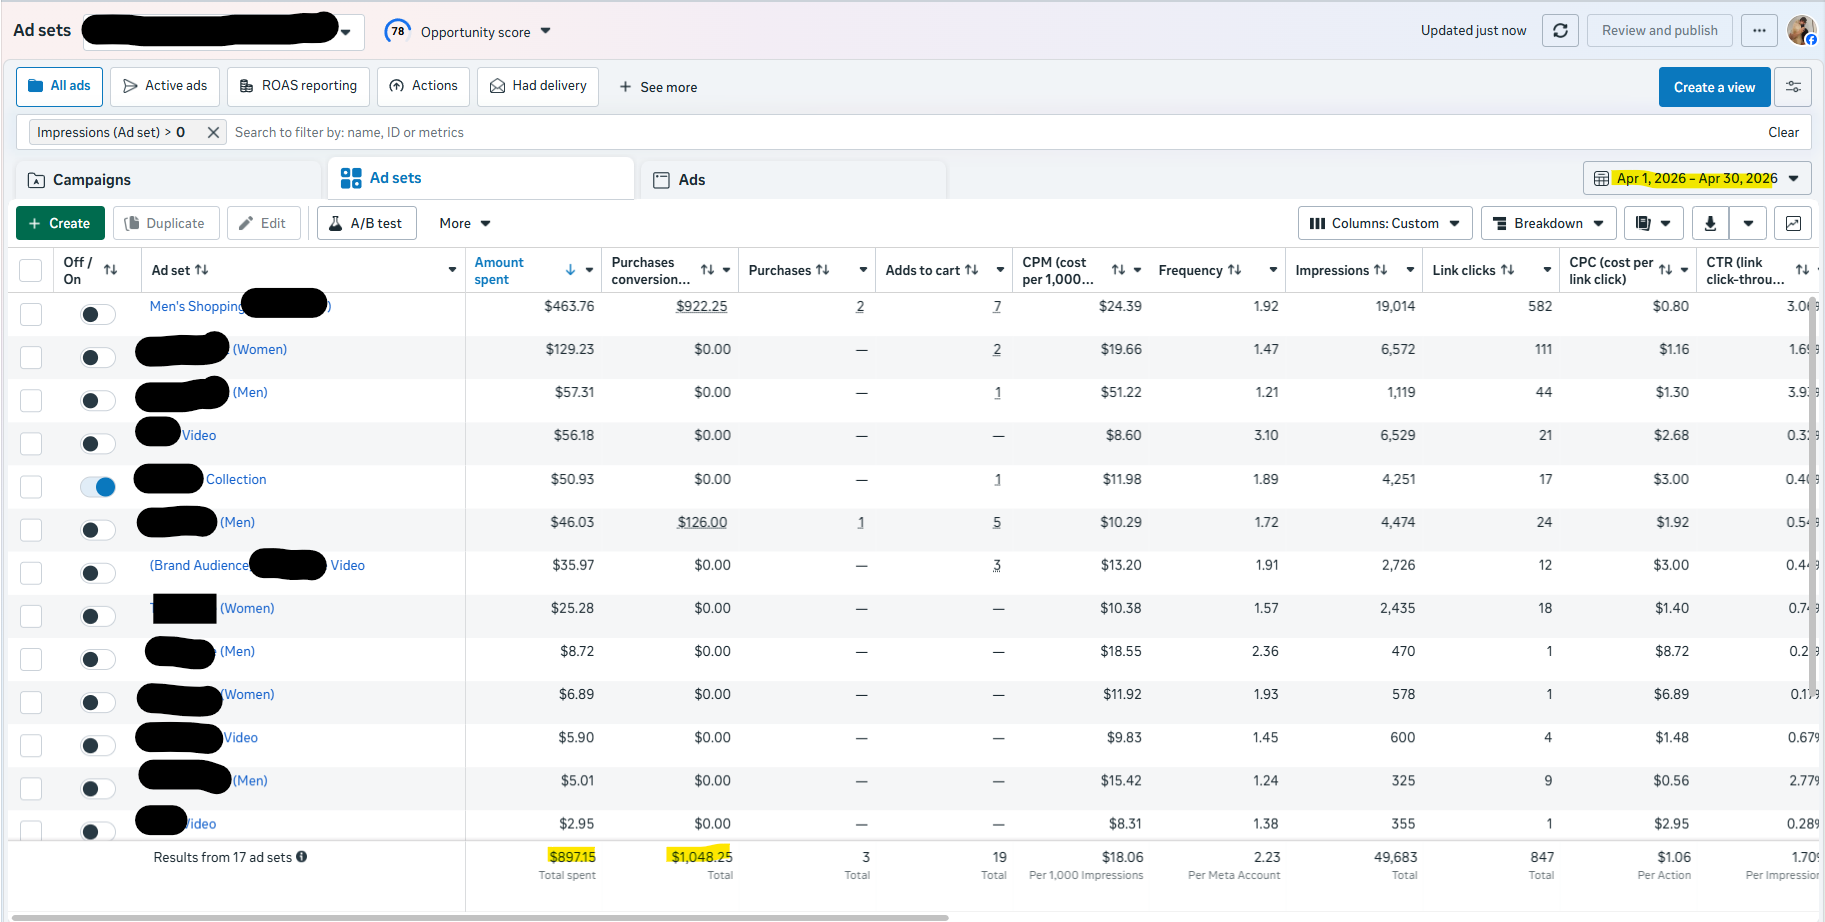This screenshot has height=922, width=1825.
Task: Sort Purchases conversion value column
Action: pyautogui.click(x=707, y=270)
